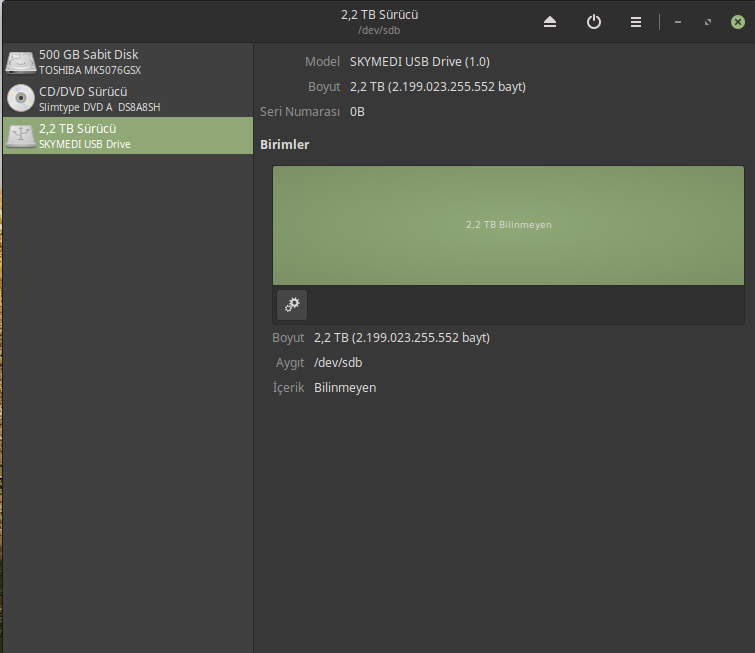This screenshot has width=755, height=653.
Task: Click the Seri Numarası label
Action: pos(300,112)
